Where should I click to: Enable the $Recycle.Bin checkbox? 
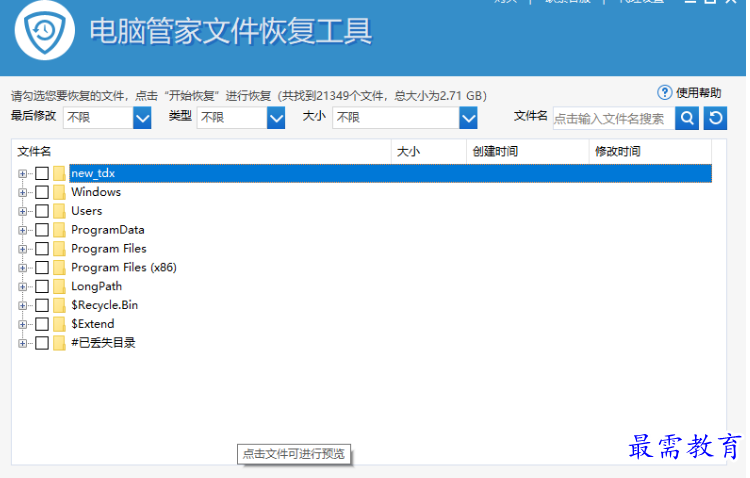[x=42, y=305]
